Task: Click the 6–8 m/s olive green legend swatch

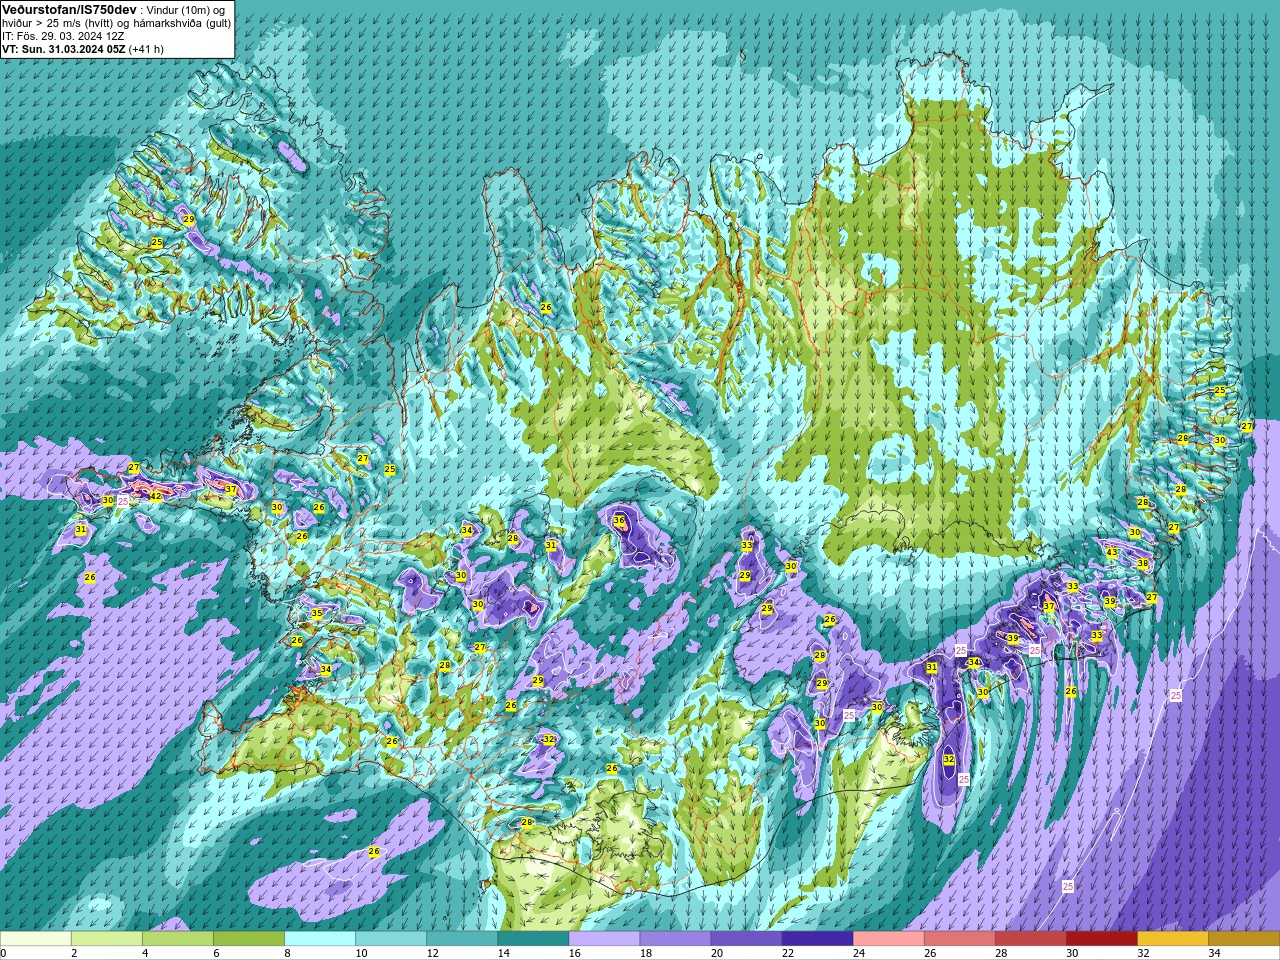Action: pyautogui.click(x=249, y=939)
